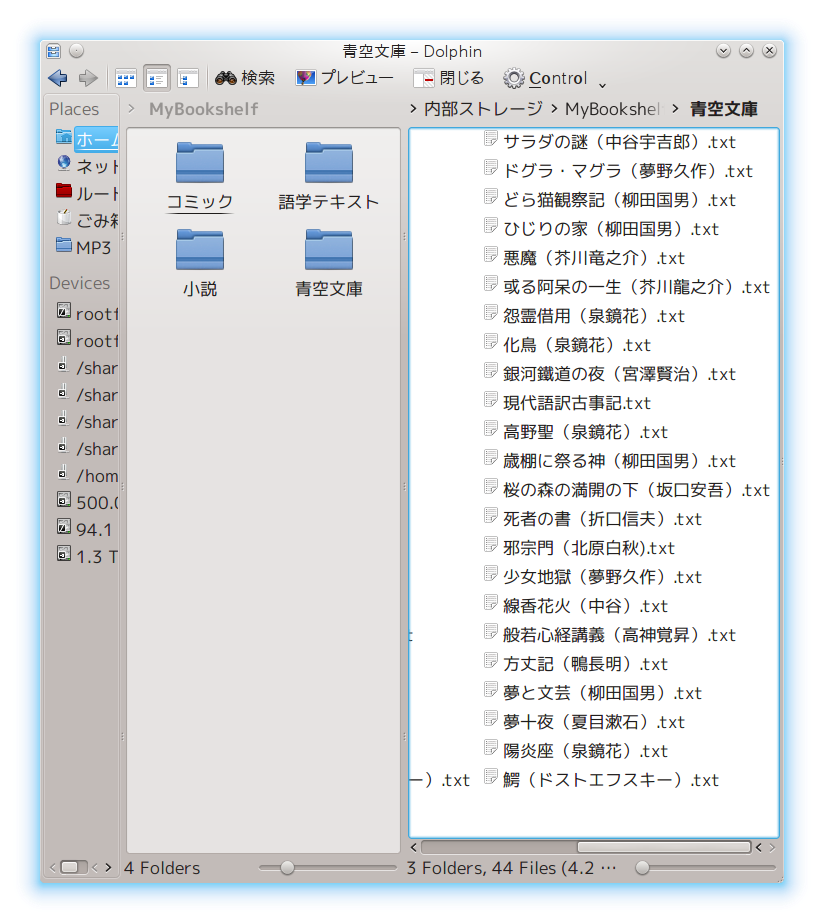Expand arrow before 青空文庫 breadcrumb
824x923 pixels.
click(x=675, y=109)
